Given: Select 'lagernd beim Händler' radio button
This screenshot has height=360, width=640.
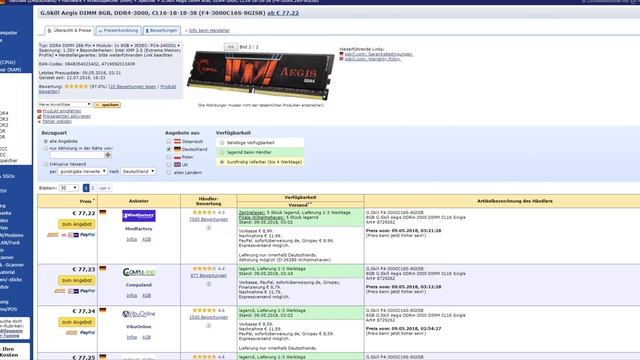Looking at the screenshot, I should pos(222,152).
